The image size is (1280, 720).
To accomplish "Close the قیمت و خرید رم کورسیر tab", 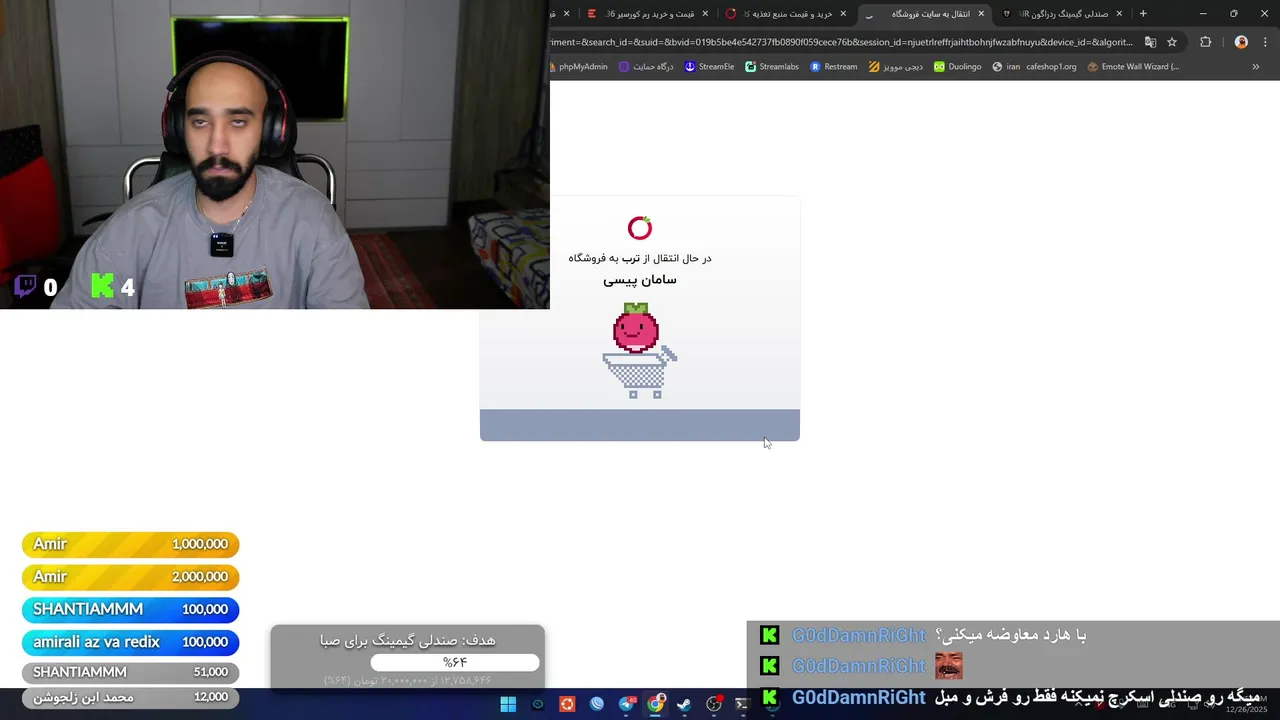I will point(705,14).
